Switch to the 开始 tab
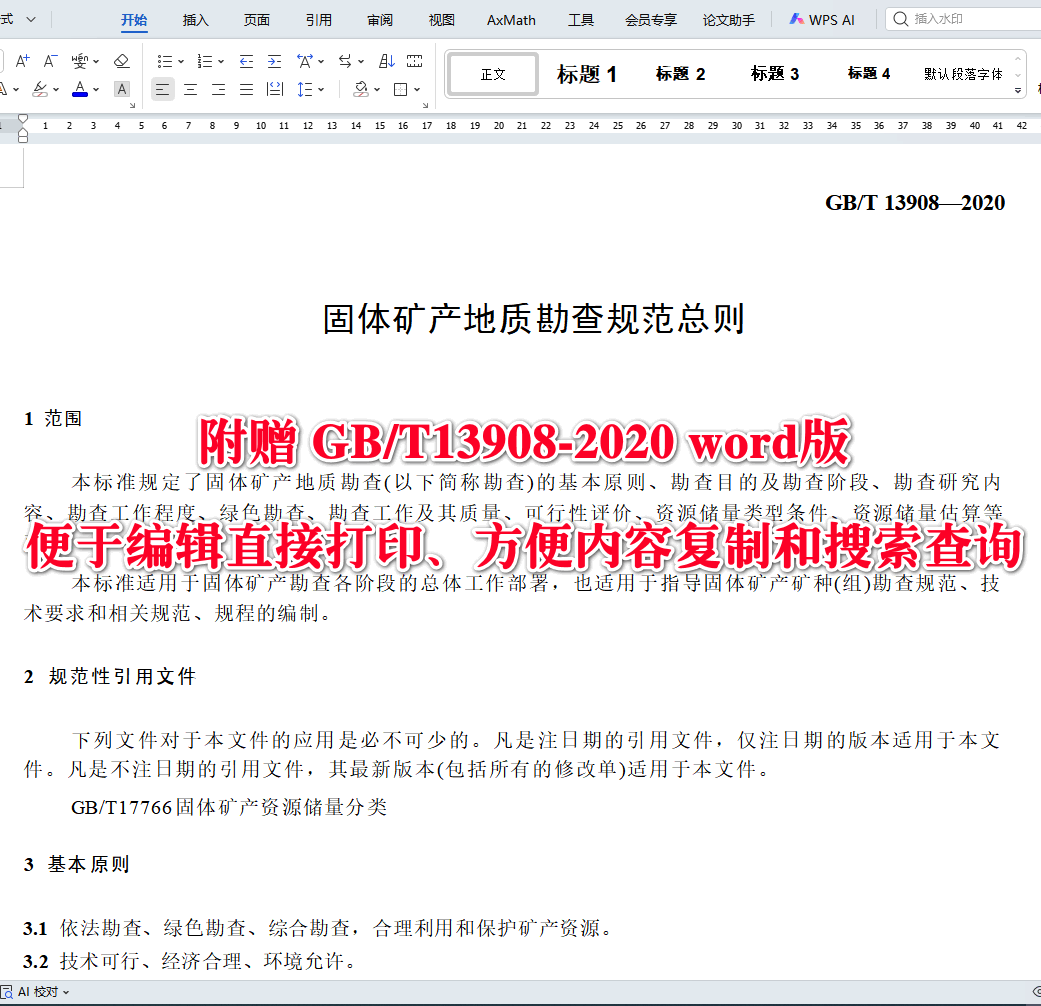This screenshot has width=1041, height=1006. point(134,20)
